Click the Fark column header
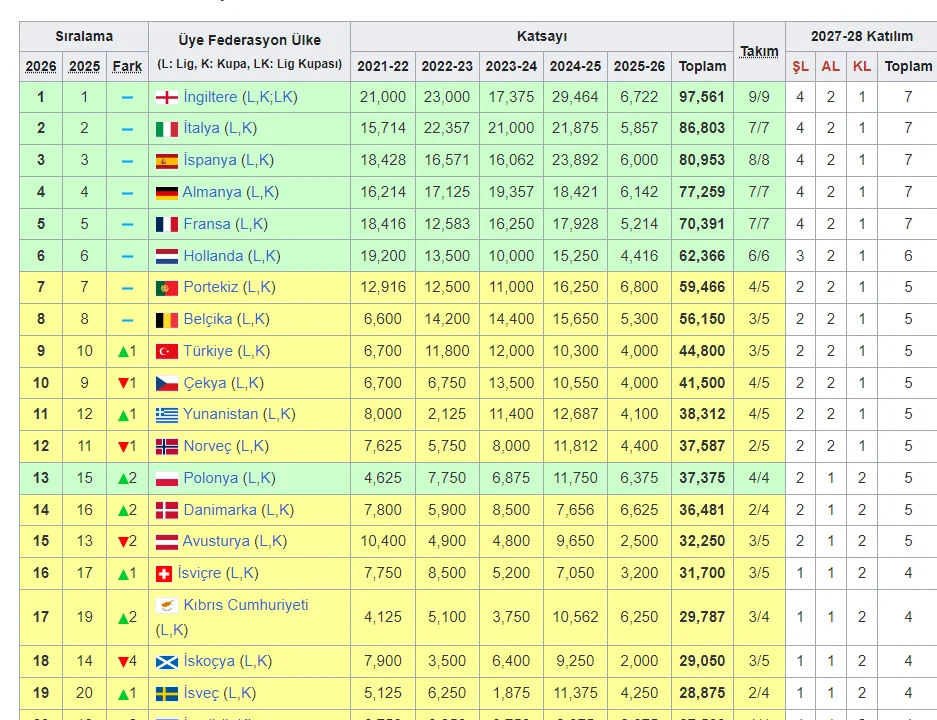Screen dimensions: 937x720 (x=127, y=66)
